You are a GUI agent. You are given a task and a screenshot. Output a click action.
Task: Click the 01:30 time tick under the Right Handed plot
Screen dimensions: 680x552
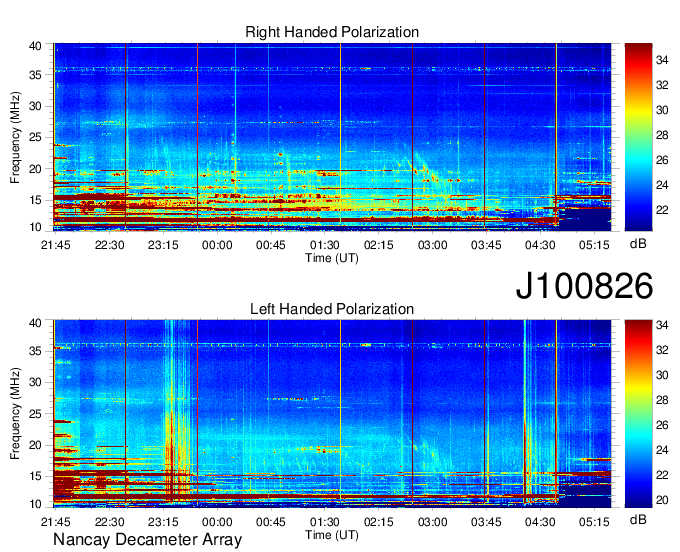(x=324, y=245)
